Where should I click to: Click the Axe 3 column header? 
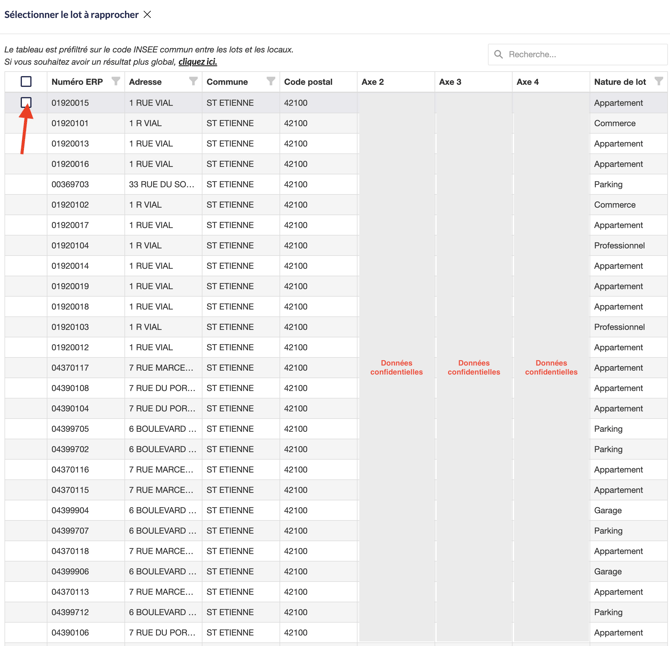450,82
